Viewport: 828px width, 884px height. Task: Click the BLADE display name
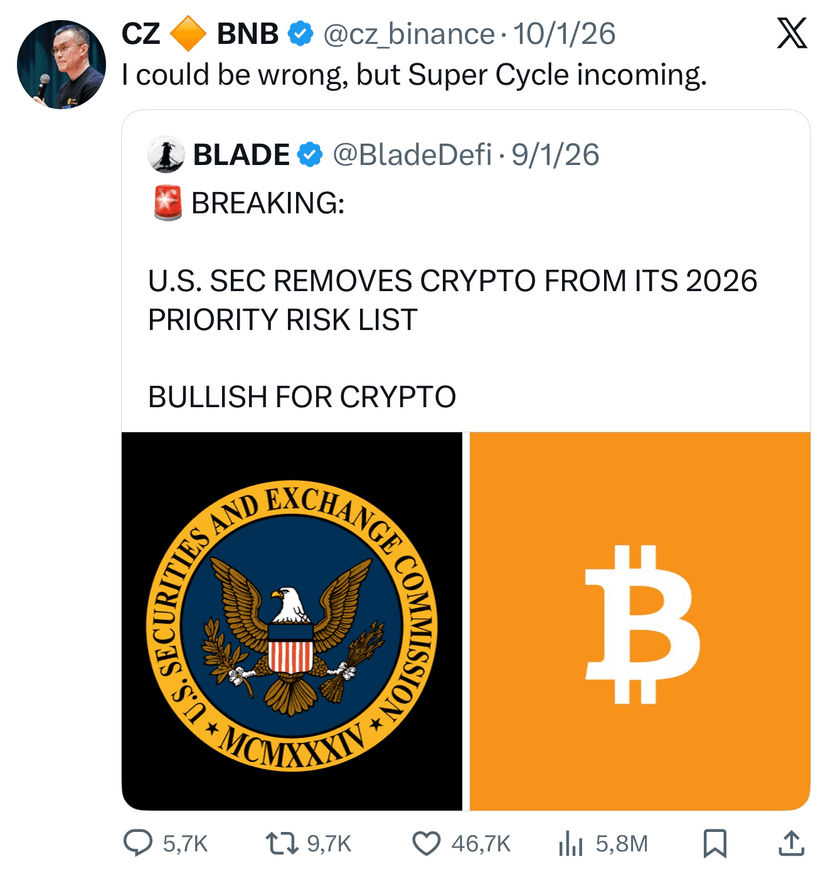pyautogui.click(x=241, y=155)
